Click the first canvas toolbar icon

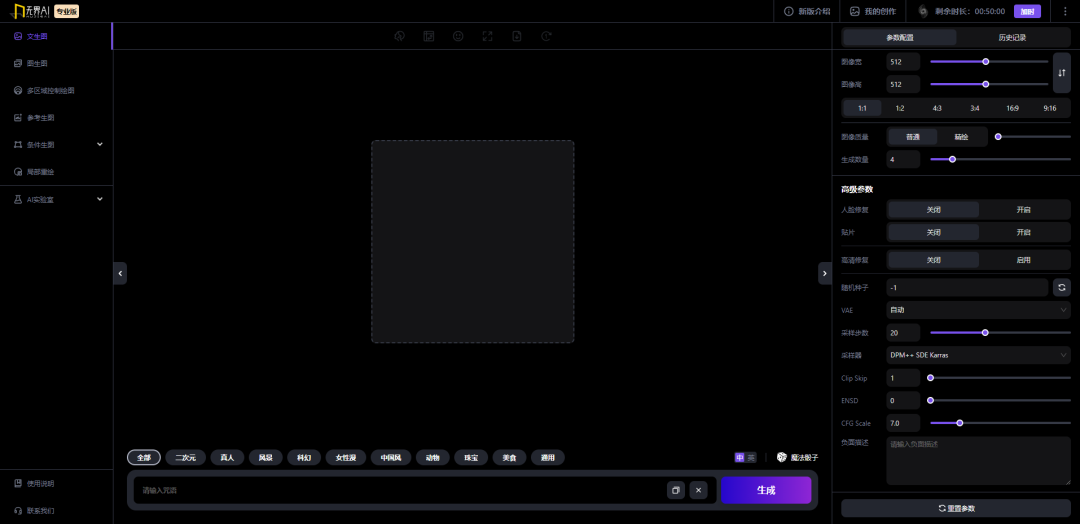pos(399,36)
